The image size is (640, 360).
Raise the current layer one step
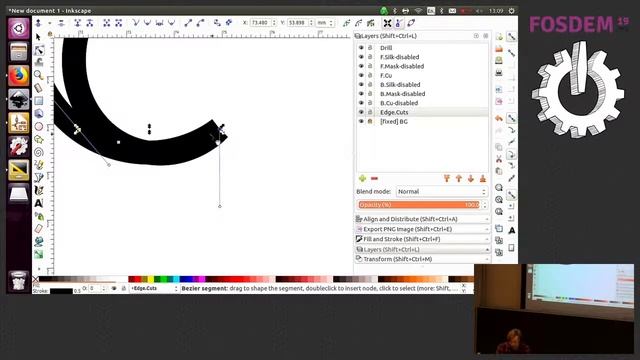click(x=459, y=178)
